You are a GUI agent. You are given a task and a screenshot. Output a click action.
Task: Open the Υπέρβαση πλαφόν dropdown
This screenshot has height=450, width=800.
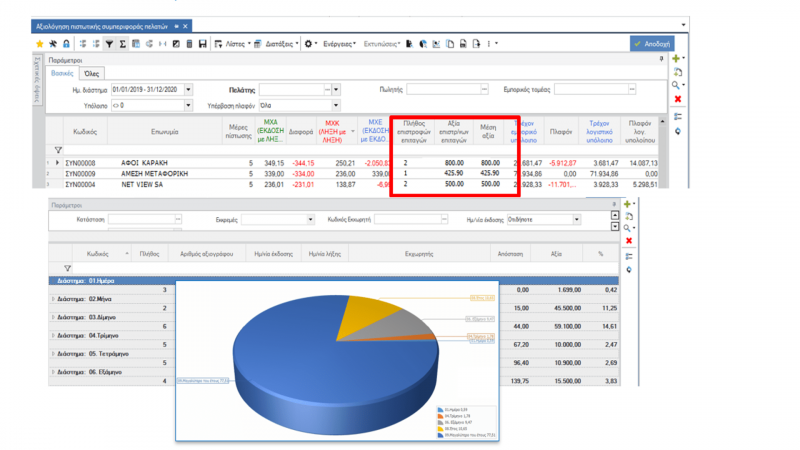pos(336,106)
